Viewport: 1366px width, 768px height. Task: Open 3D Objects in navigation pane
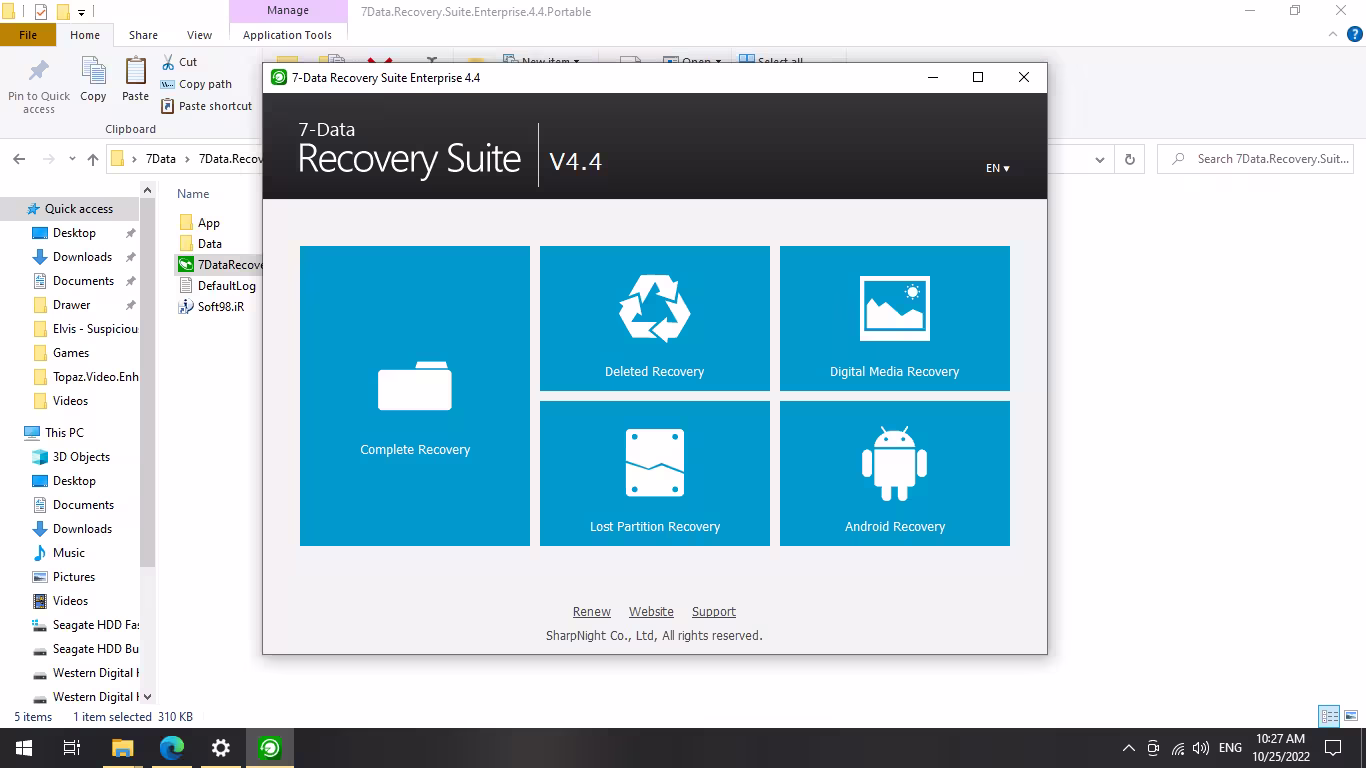point(81,457)
